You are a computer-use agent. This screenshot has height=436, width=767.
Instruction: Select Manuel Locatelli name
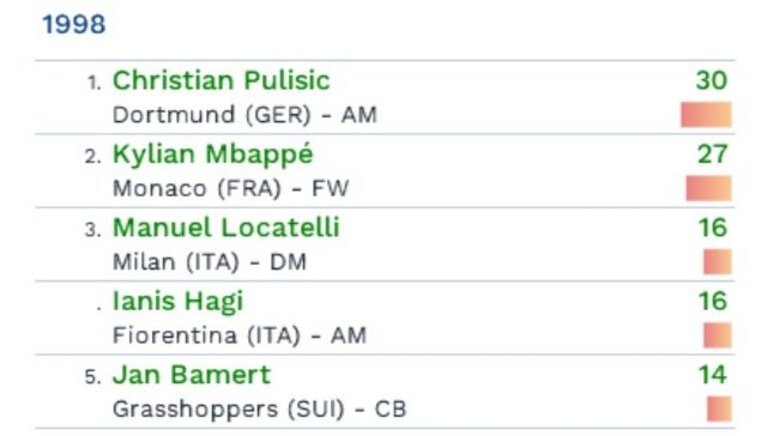(226, 228)
